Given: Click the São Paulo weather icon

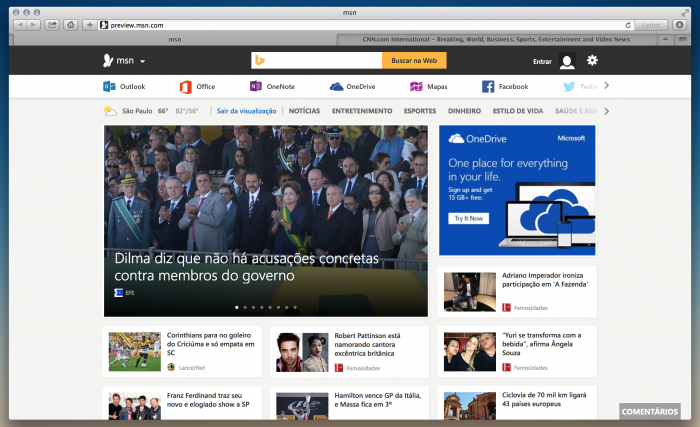Looking at the screenshot, I should (110, 110).
